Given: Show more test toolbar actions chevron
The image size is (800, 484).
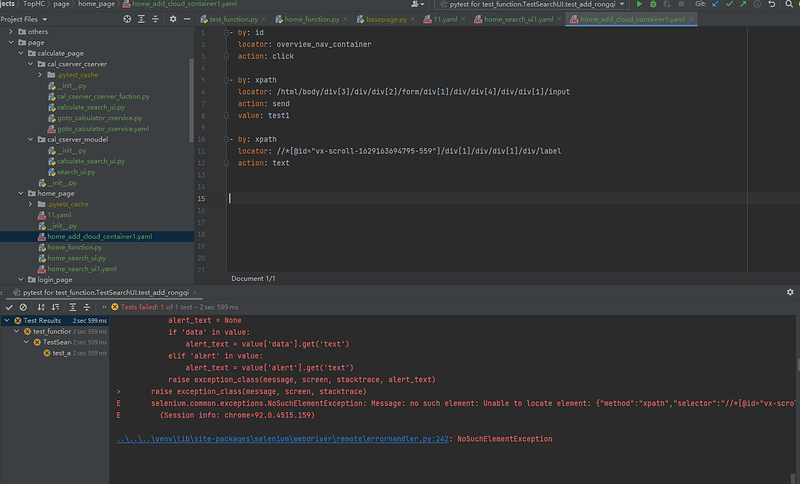Looking at the screenshot, I should (104, 307).
